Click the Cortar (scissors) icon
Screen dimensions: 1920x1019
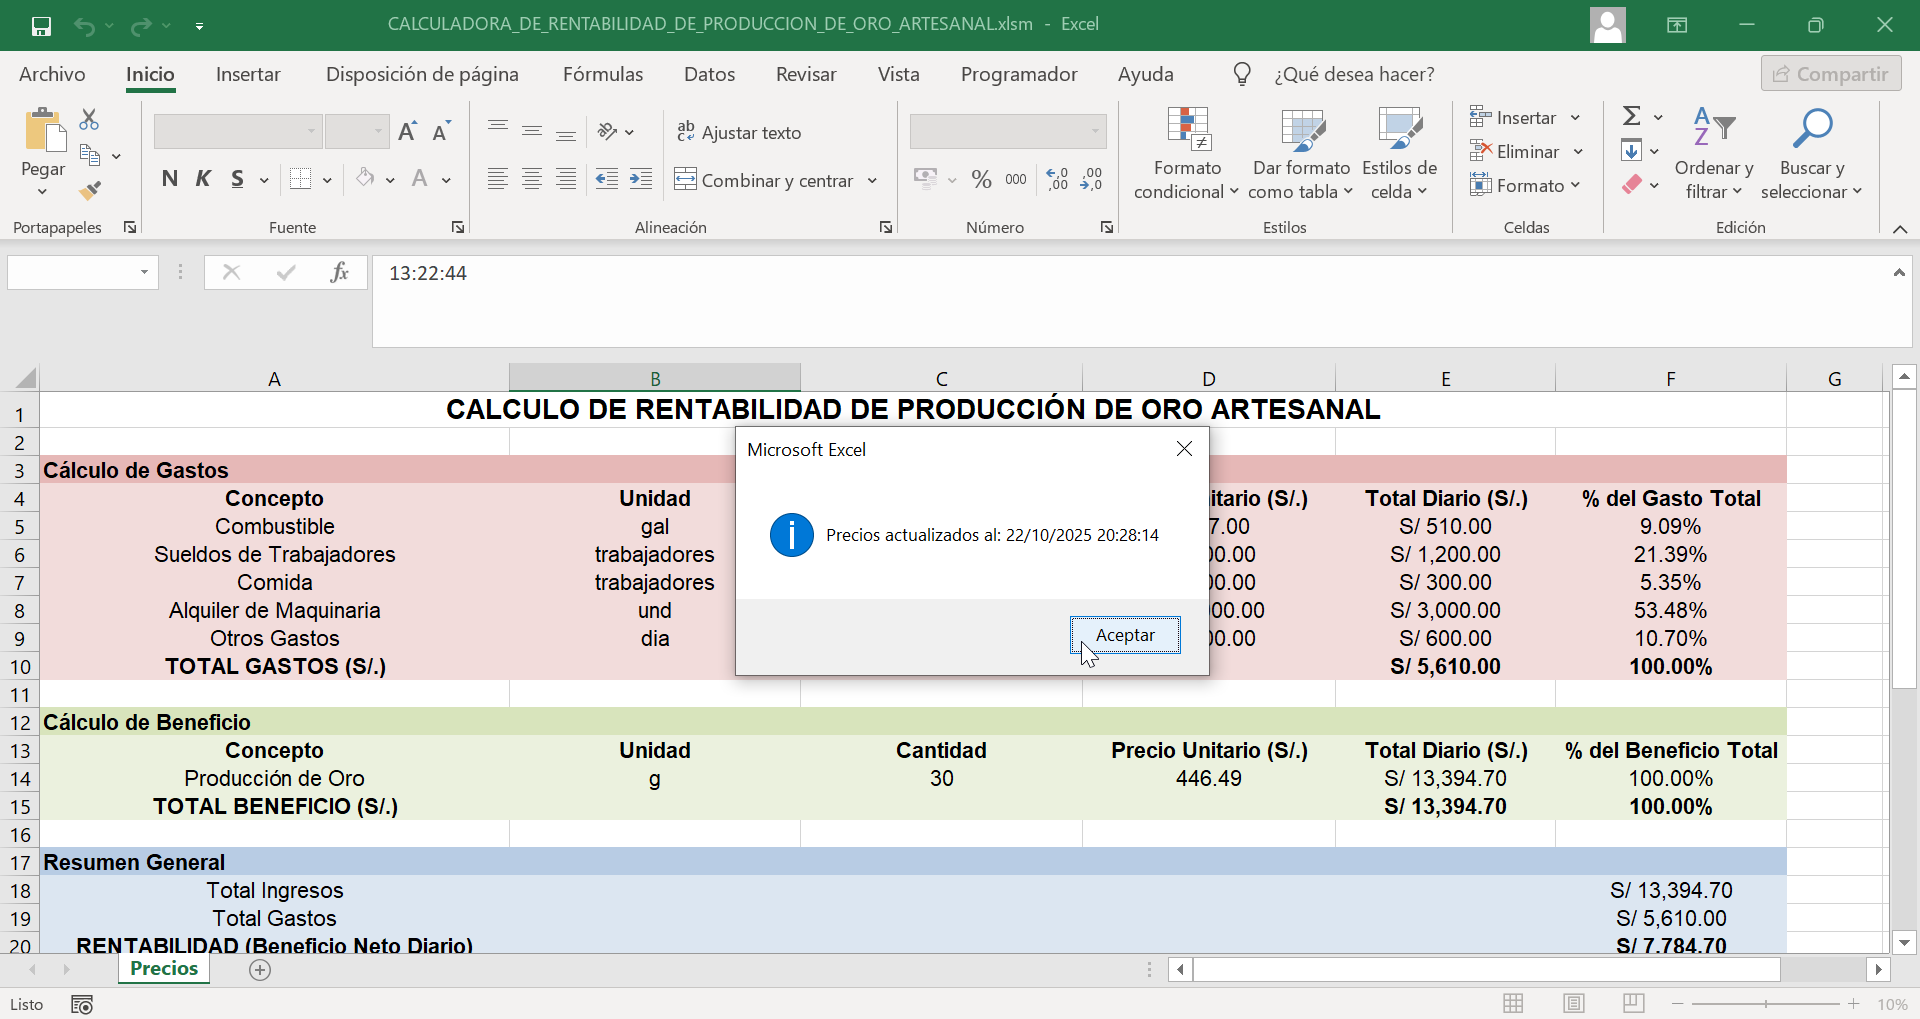pyautogui.click(x=89, y=118)
